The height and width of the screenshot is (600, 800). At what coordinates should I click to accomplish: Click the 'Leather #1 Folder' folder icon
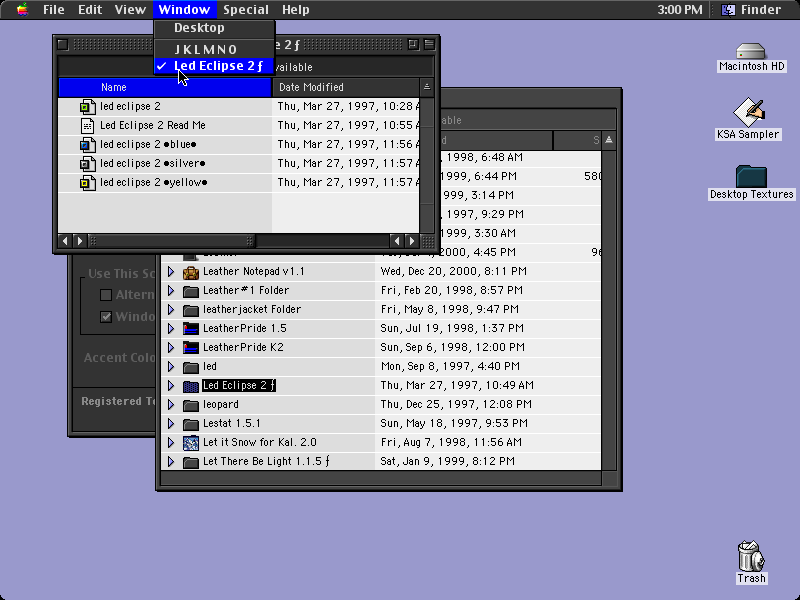click(x=191, y=291)
